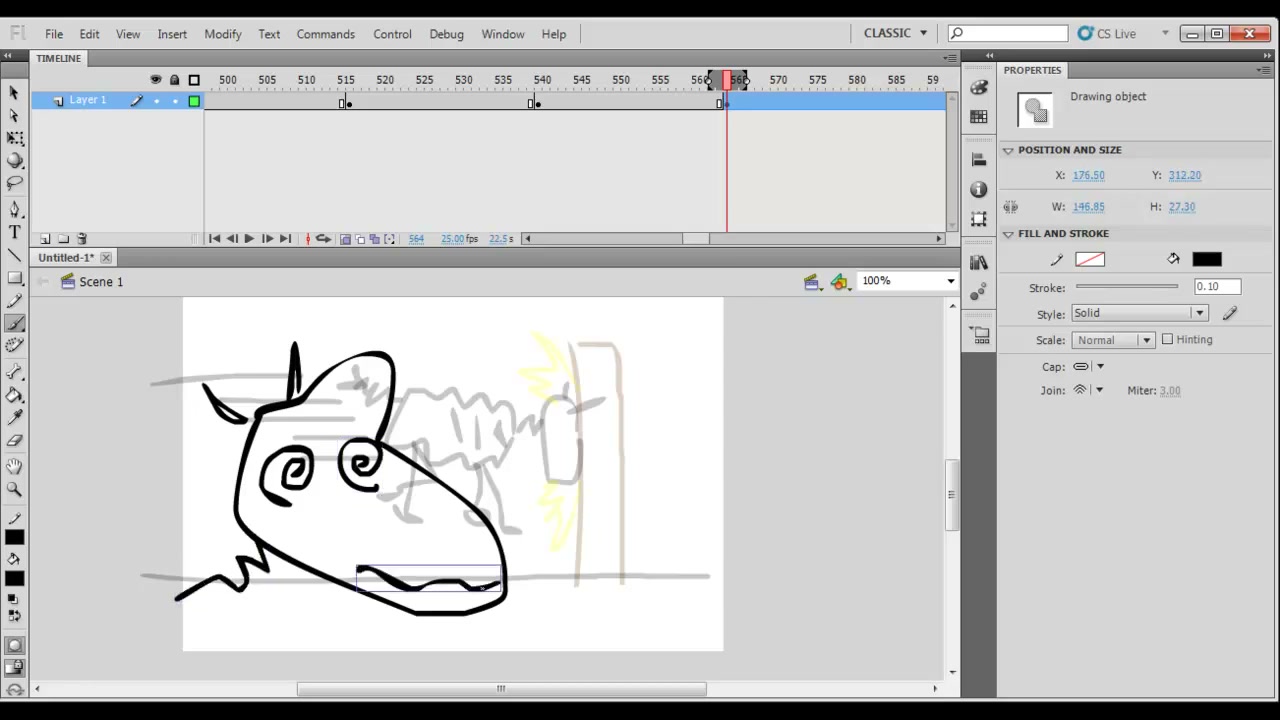Open the Library panel books icon
Viewport: 1280px width, 720px height.
[x=979, y=262]
